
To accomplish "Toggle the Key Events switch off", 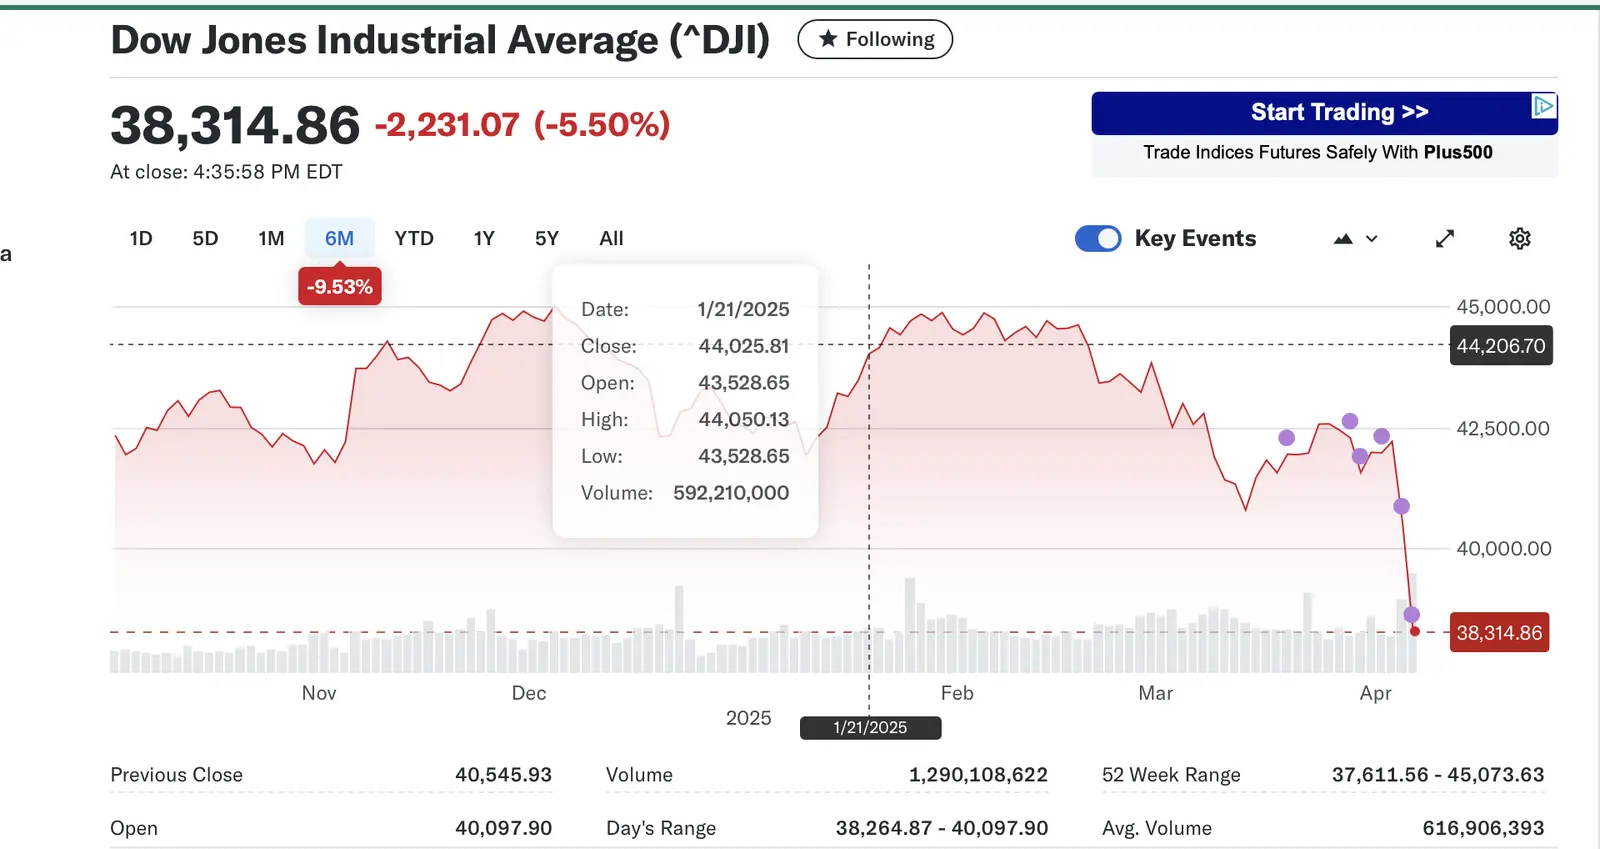I will 1098,238.
